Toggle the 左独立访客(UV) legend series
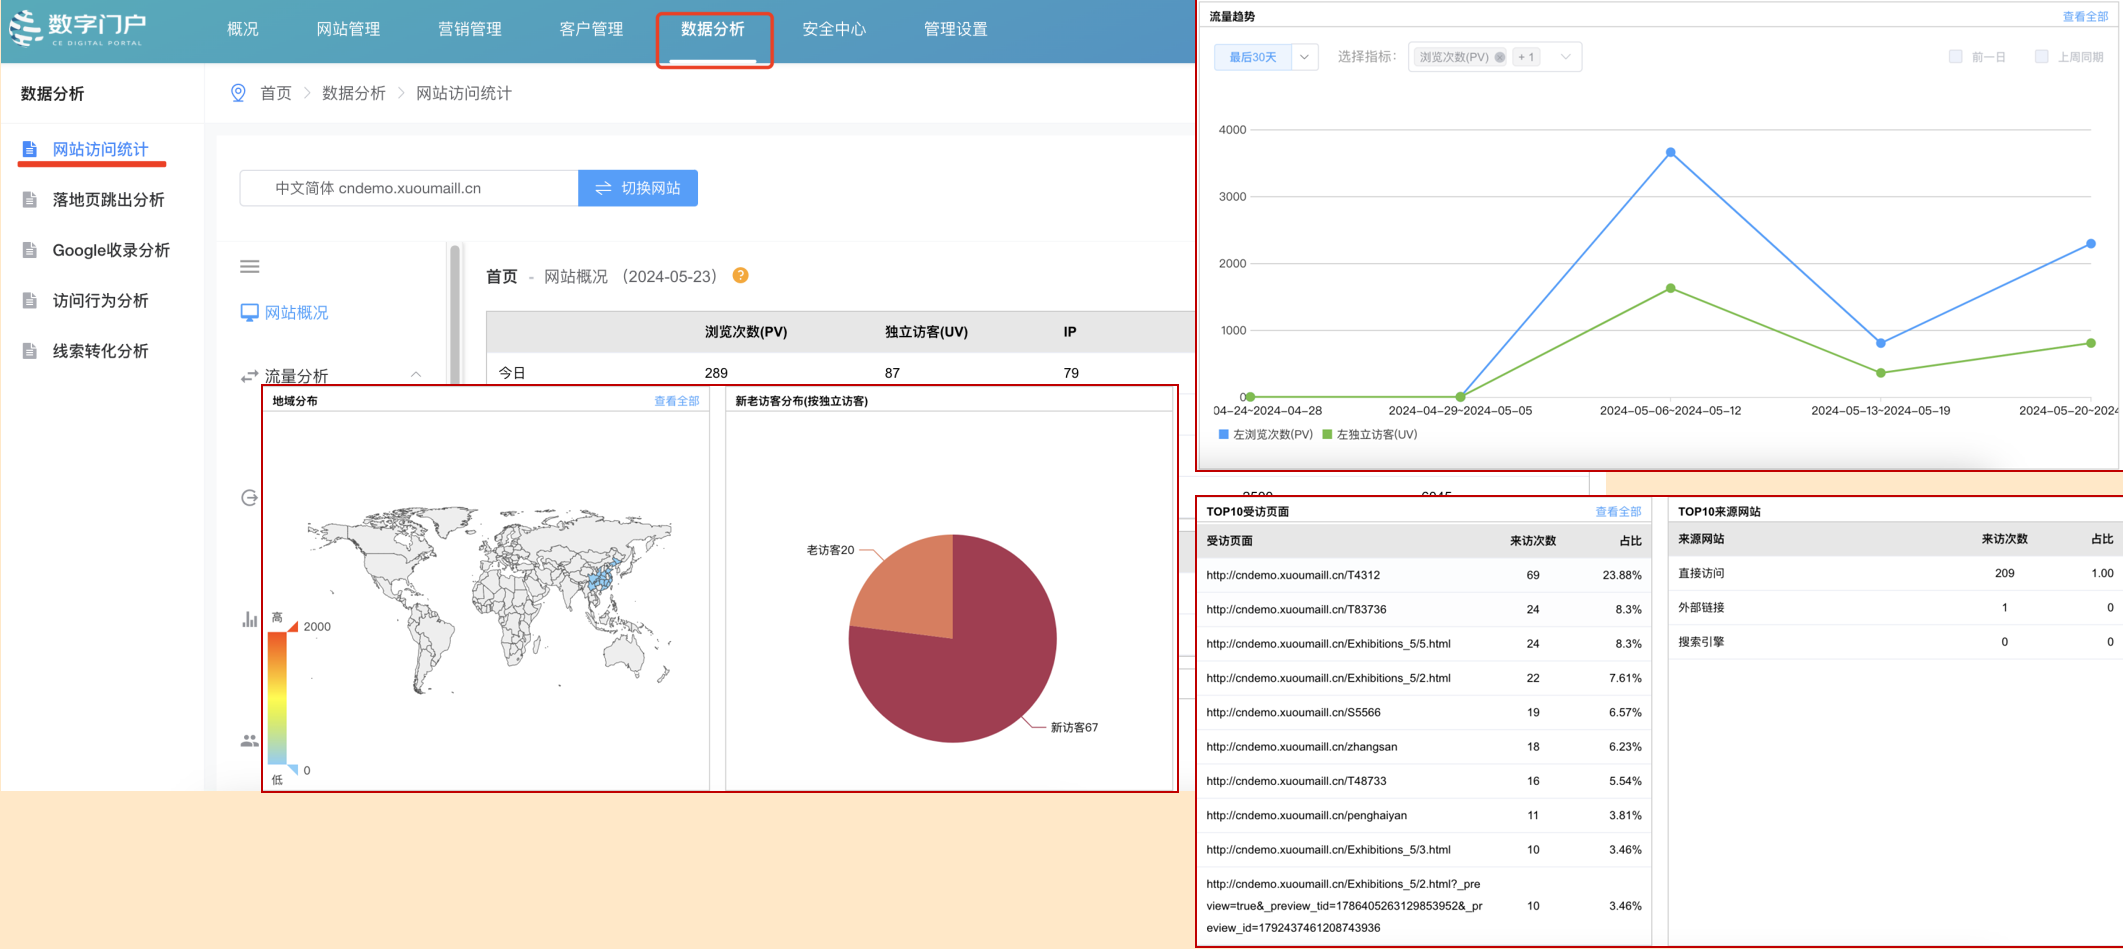The image size is (2123, 949). pos(1370,435)
